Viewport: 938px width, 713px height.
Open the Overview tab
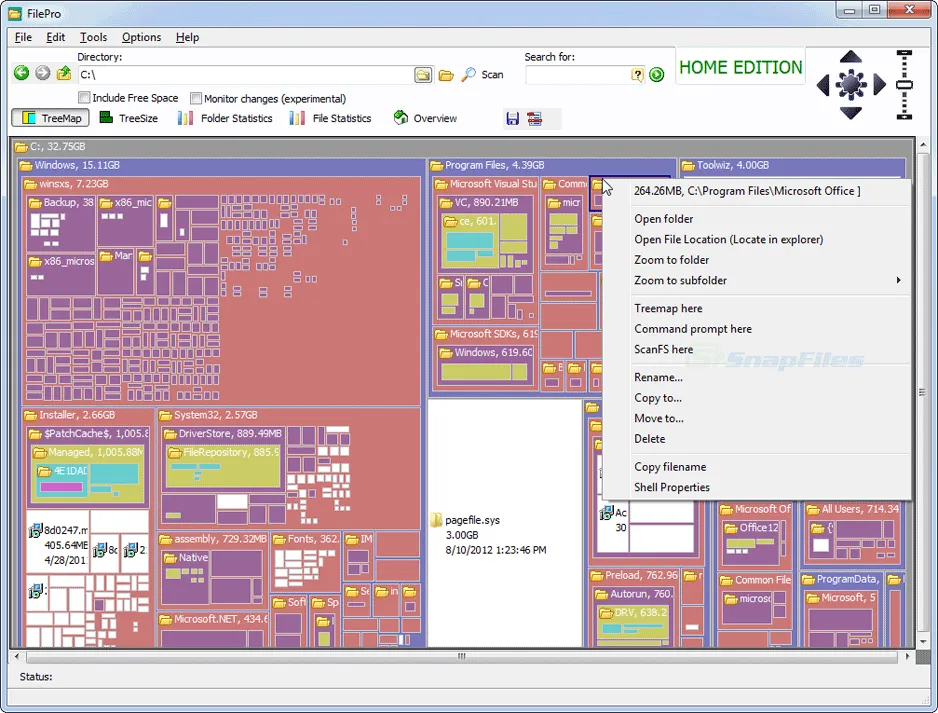425,118
